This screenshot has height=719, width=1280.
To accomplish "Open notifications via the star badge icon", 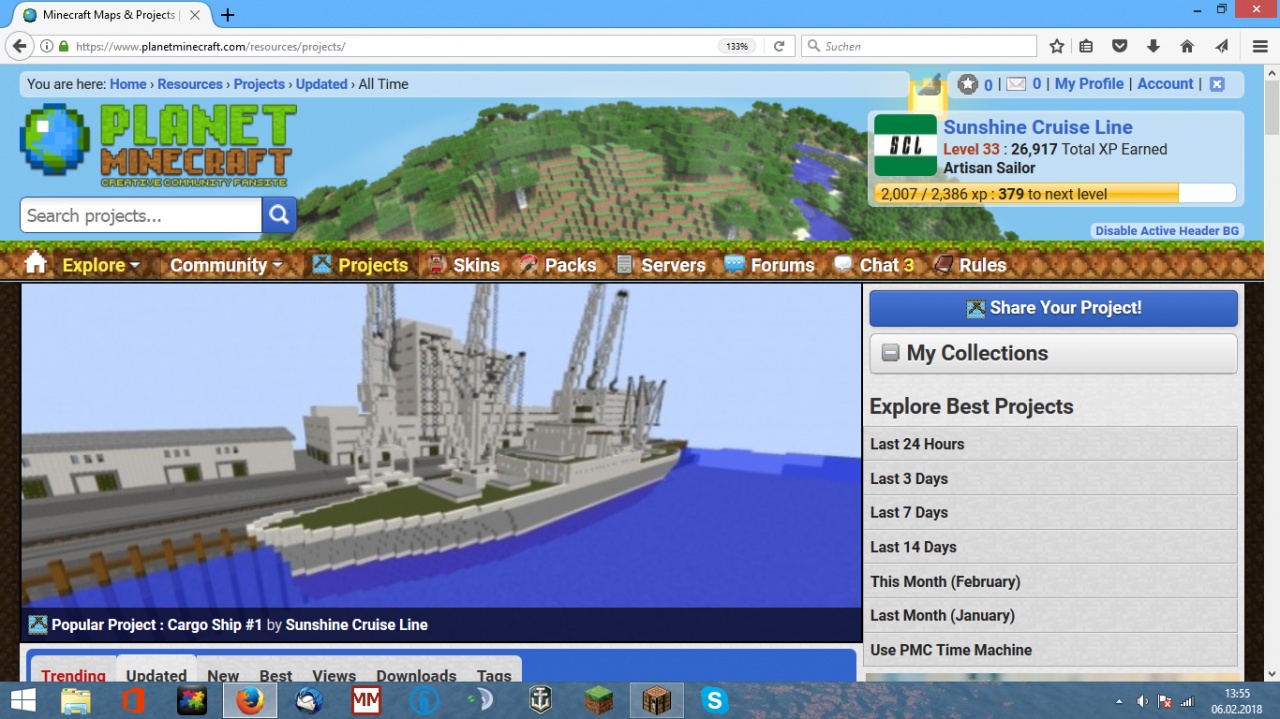I will (966, 84).
